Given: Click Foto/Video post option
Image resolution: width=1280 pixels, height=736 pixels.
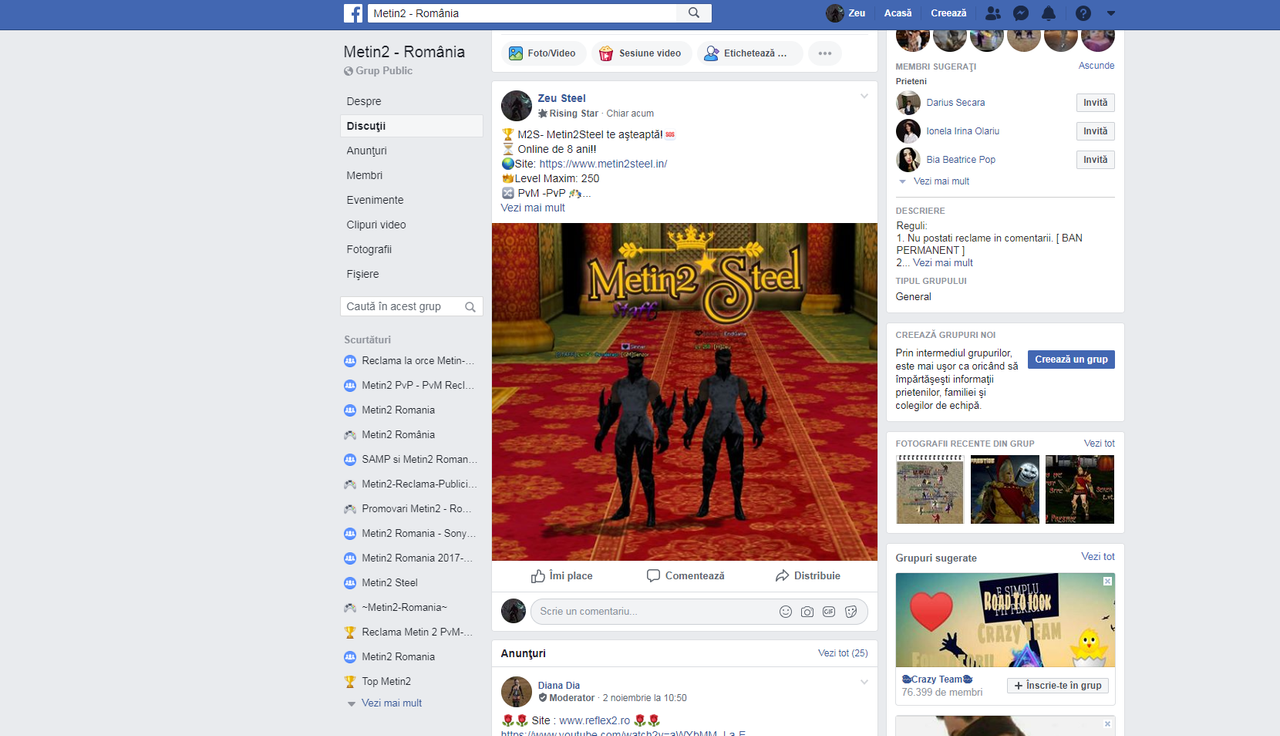Looking at the screenshot, I should (543, 53).
